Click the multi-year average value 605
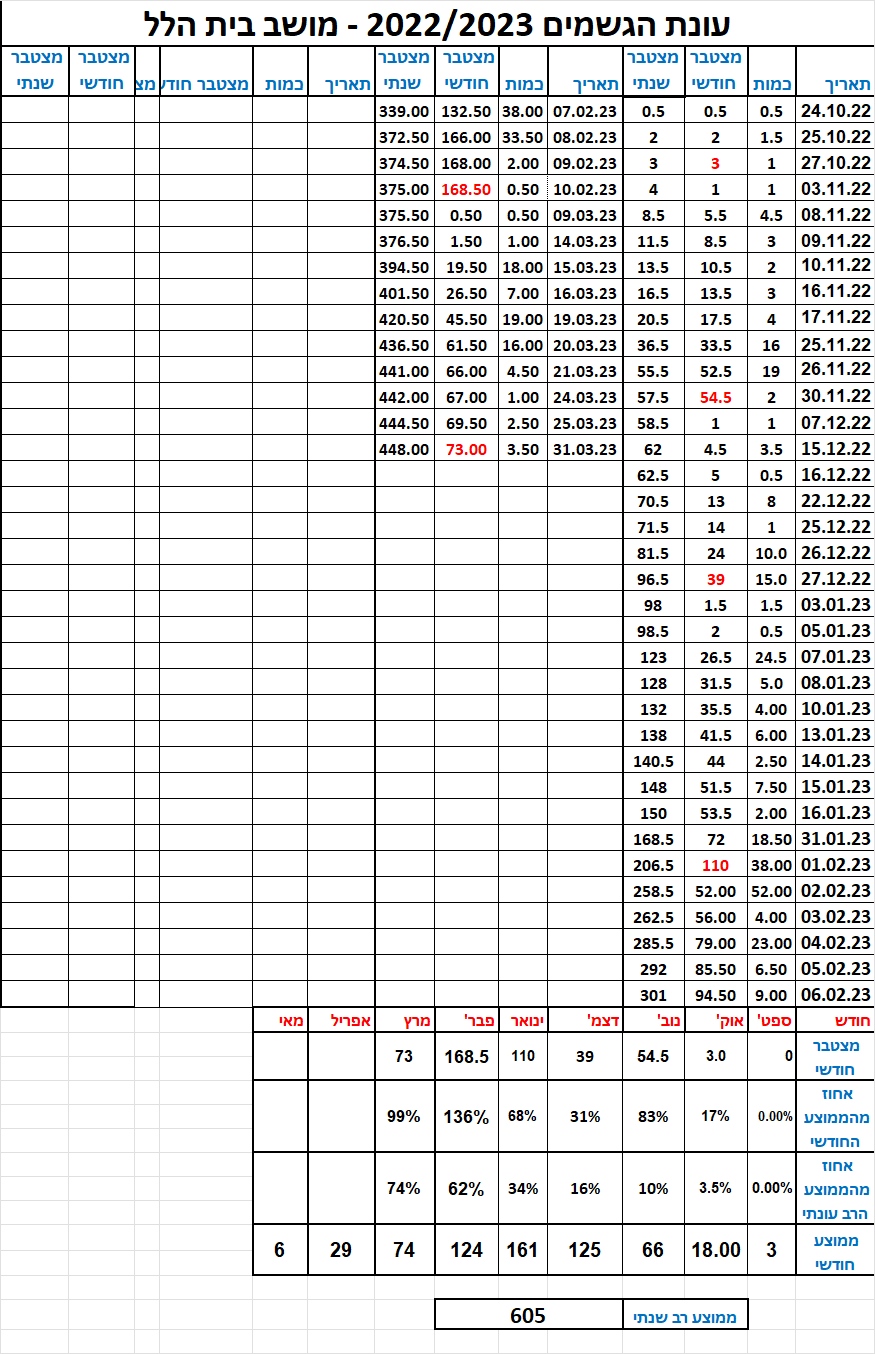875x1354 pixels. click(528, 1315)
